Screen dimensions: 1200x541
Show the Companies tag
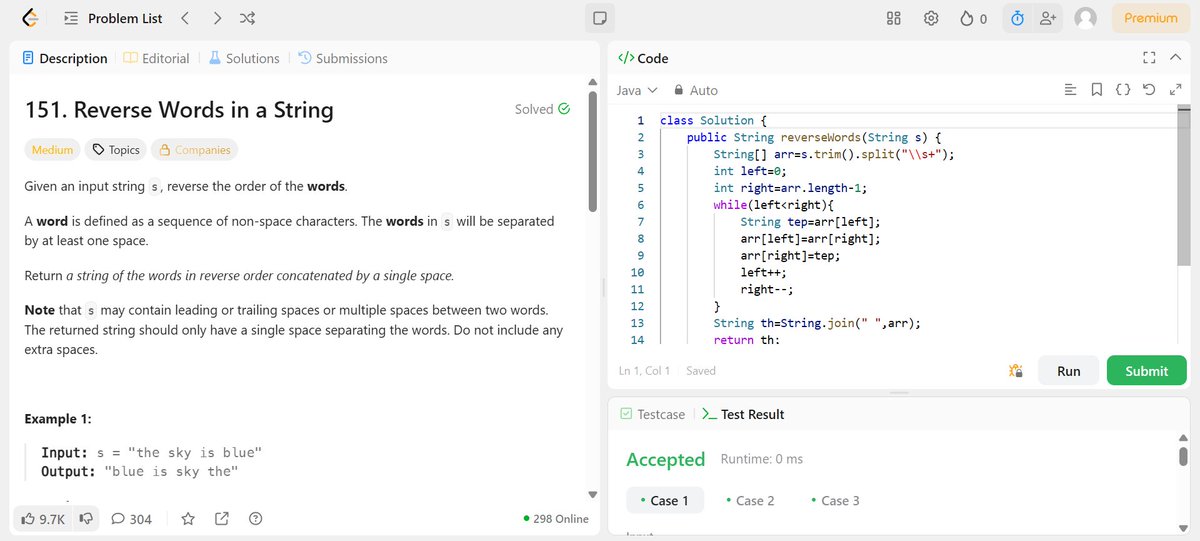[x=194, y=150]
